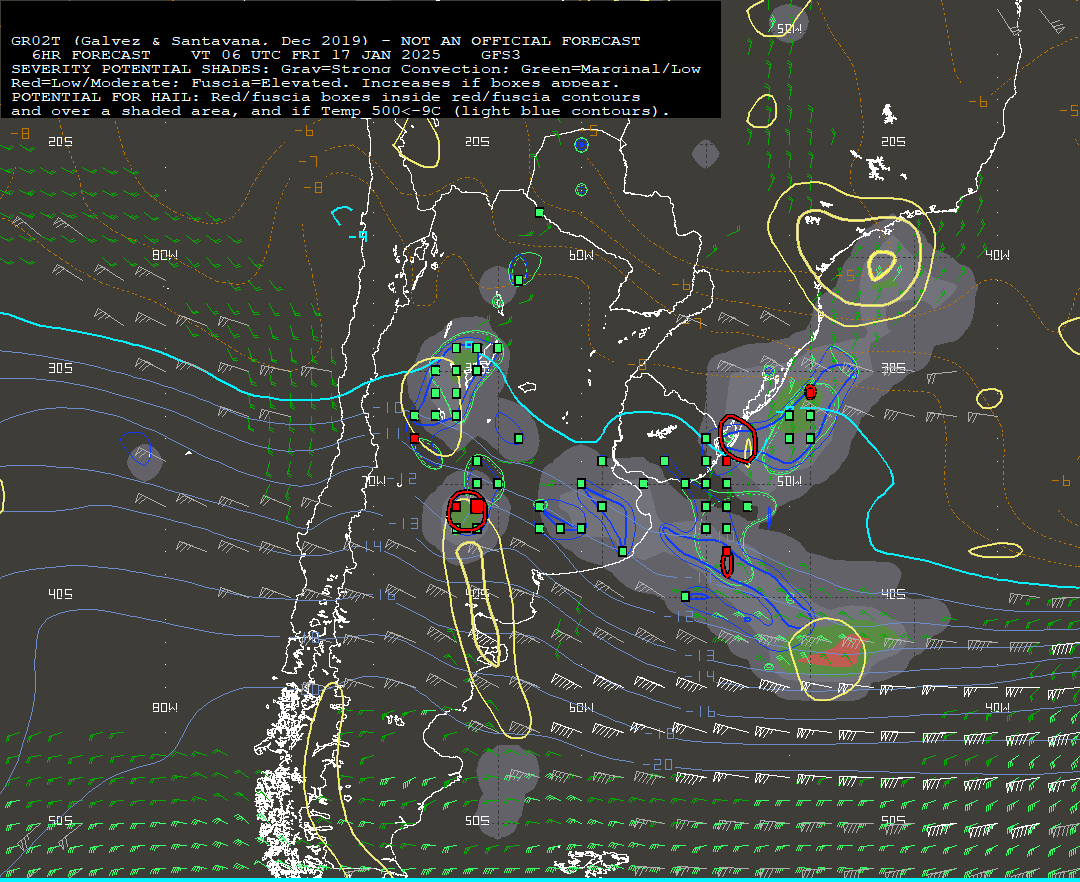The width and height of the screenshot is (1080, 882).
Task: Click the small yellow circle east of the 30S label
Action: tap(990, 398)
